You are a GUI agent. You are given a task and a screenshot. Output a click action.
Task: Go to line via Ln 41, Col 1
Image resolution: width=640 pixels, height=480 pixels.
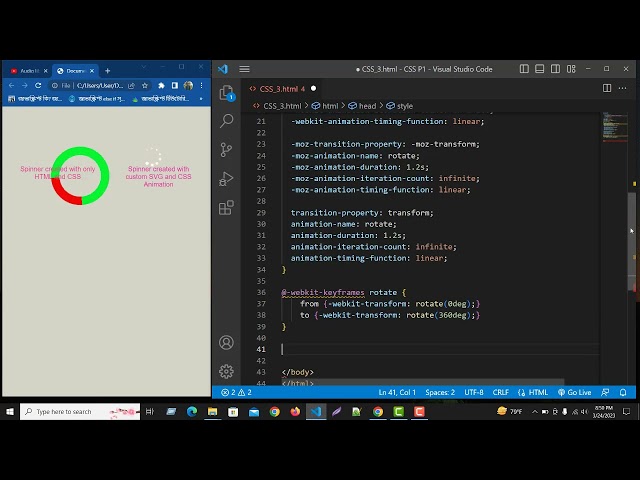[x=397, y=392]
